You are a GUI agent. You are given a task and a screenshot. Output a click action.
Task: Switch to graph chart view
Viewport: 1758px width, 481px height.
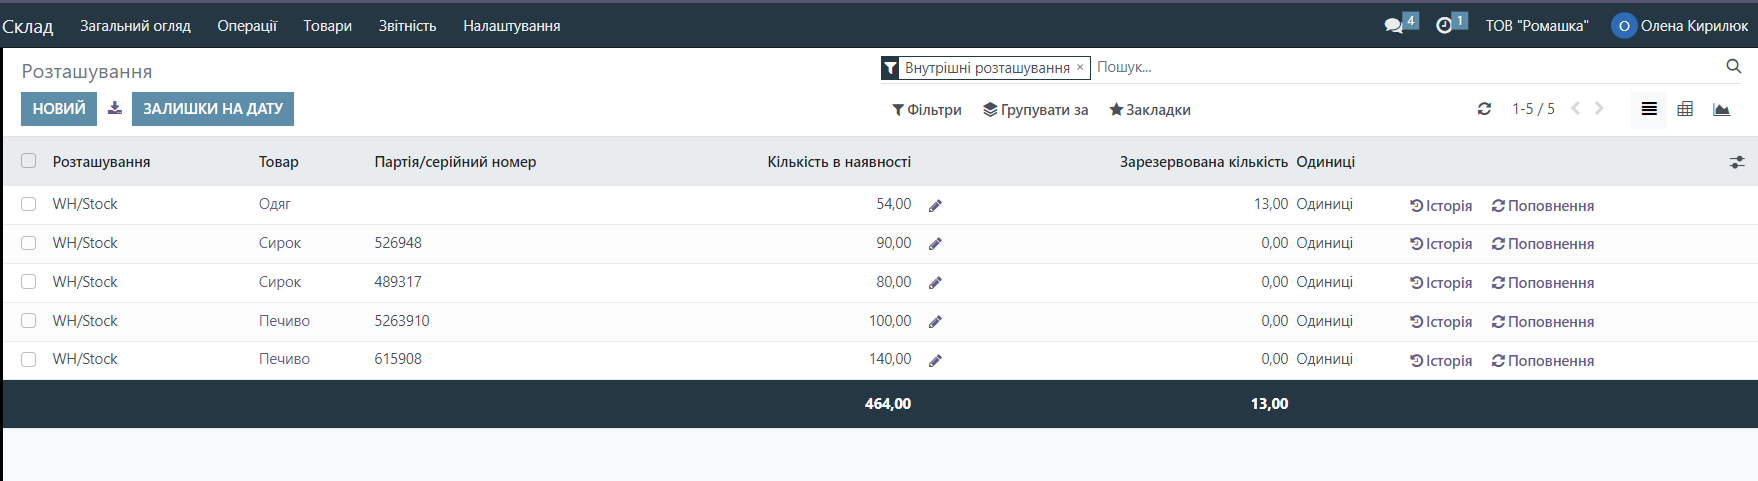1721,109
